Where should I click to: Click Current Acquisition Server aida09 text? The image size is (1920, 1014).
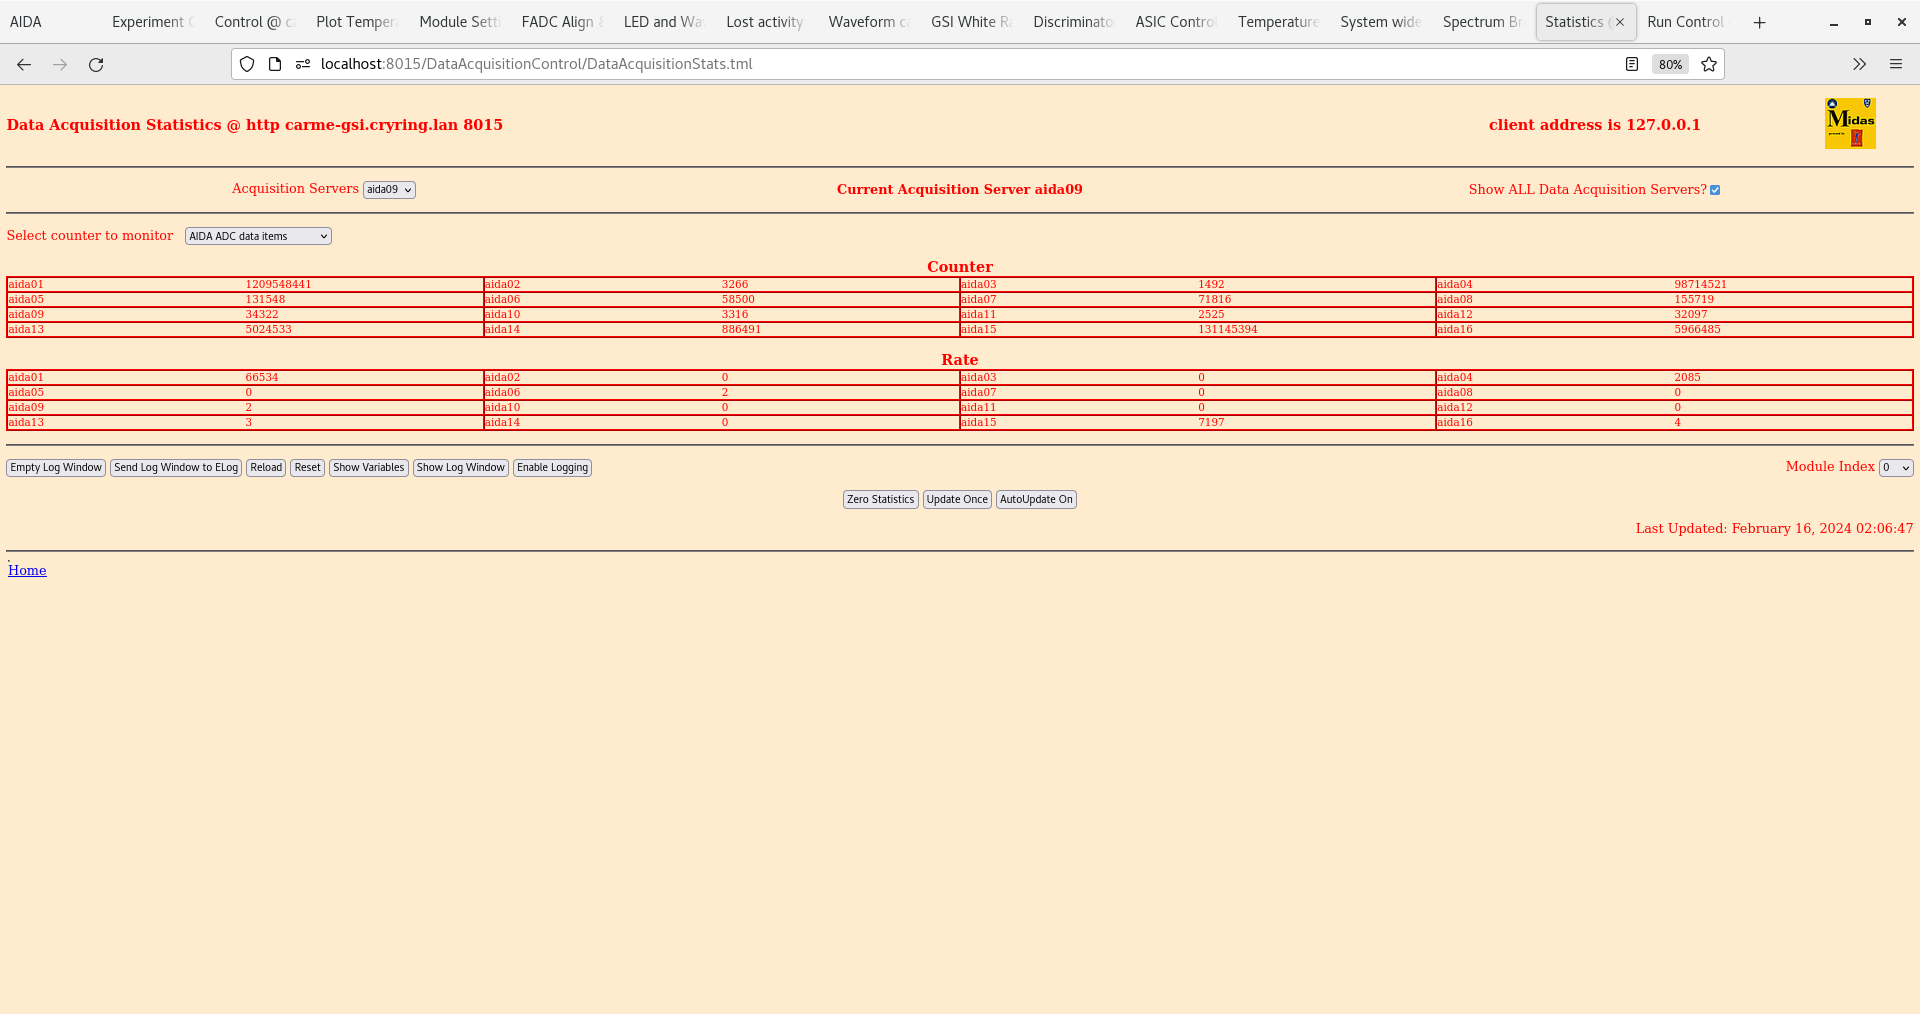click(960, 190)
